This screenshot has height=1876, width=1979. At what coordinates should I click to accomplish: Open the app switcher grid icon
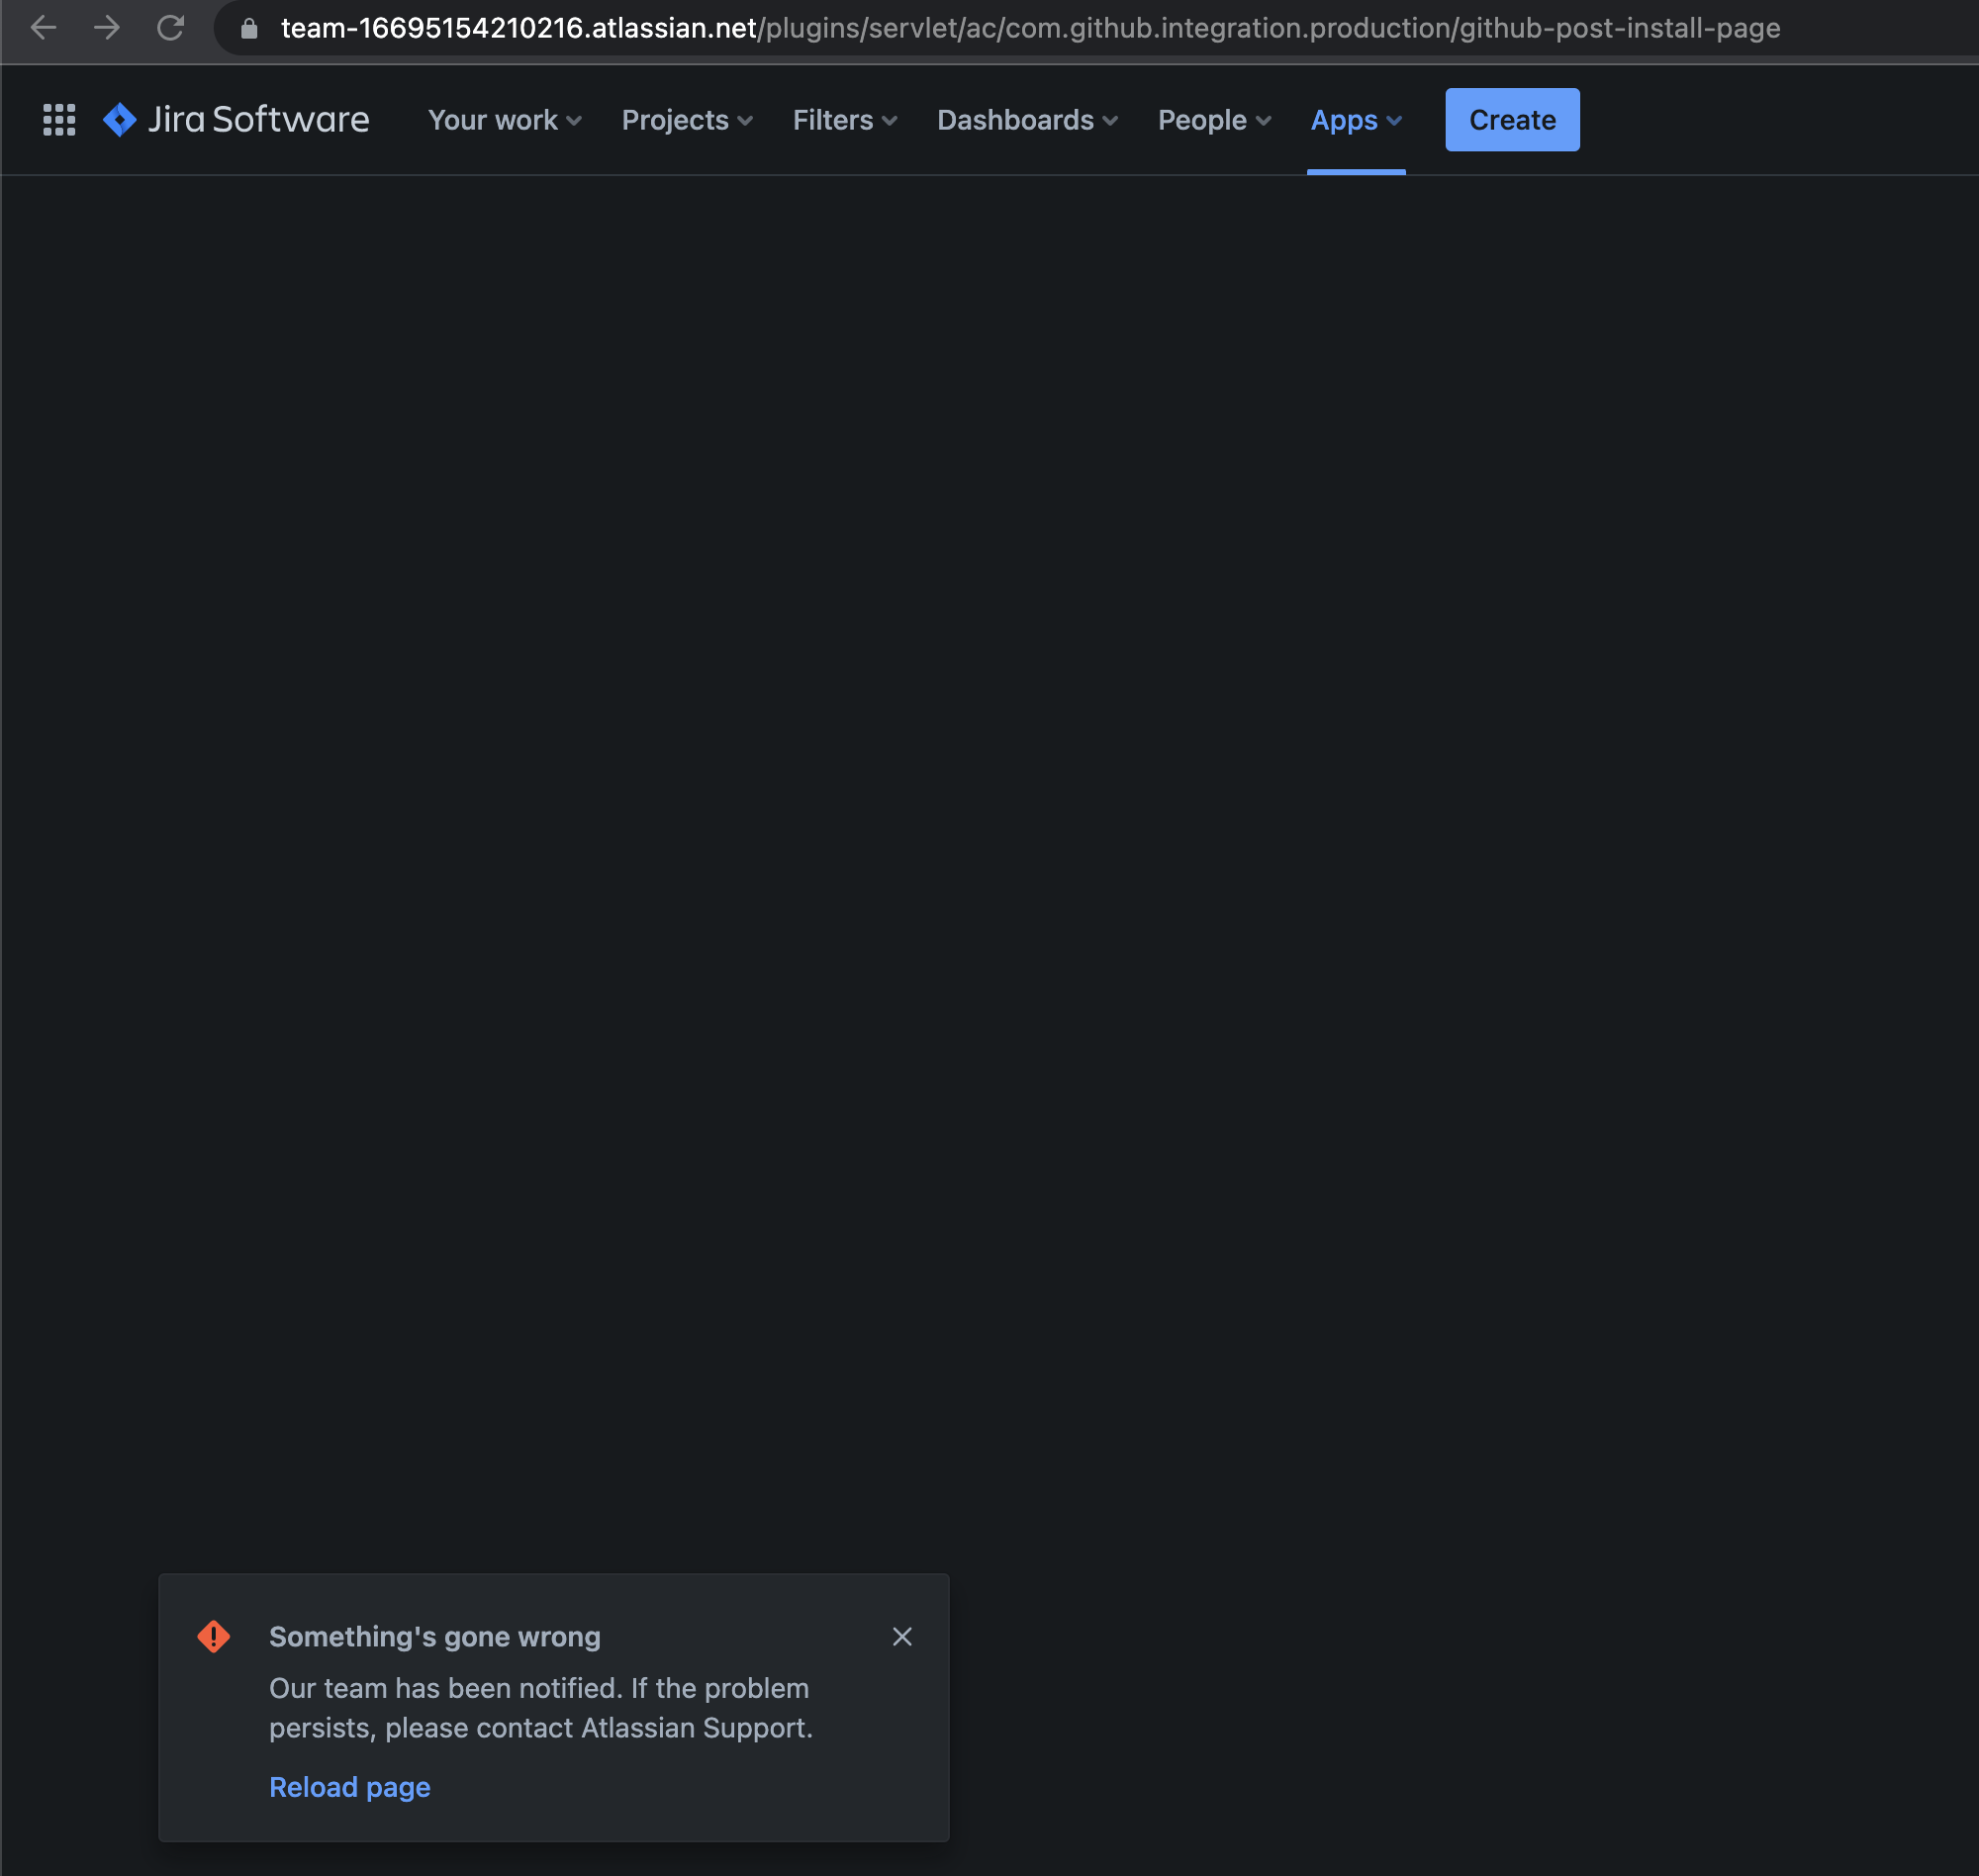[x=59, y=120]
